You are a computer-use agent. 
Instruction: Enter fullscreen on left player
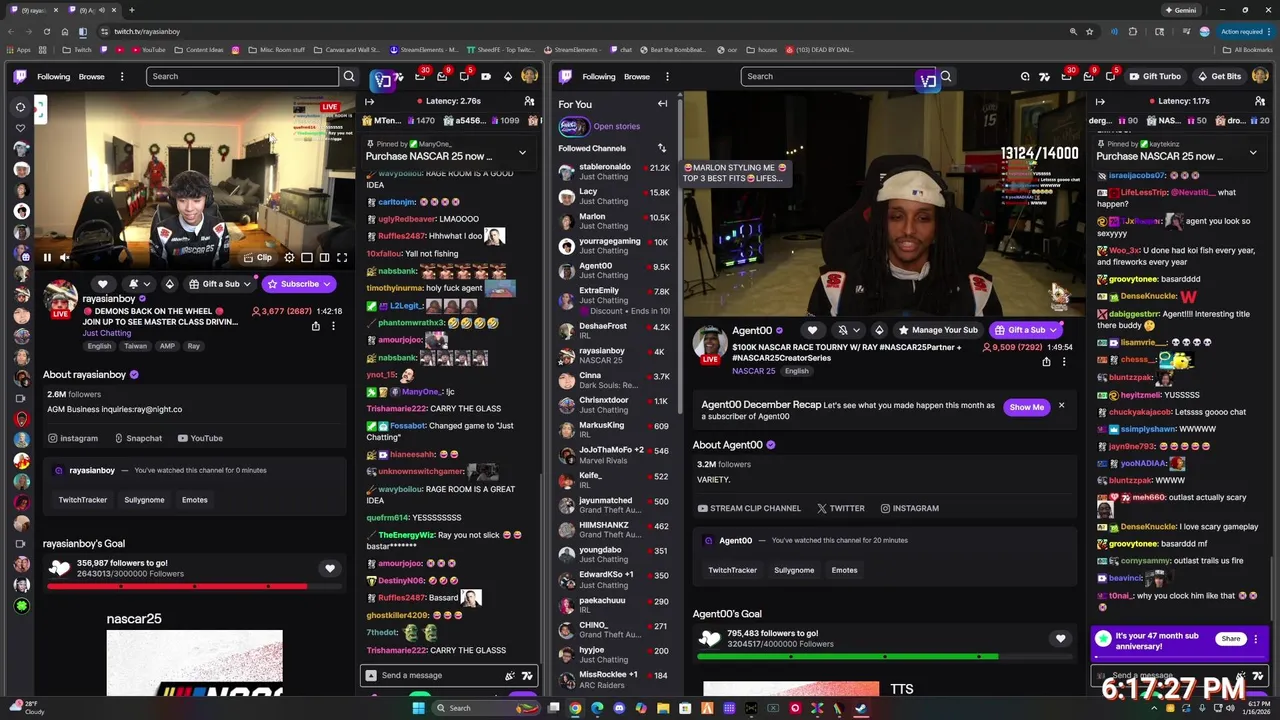(x=342, y=258)
